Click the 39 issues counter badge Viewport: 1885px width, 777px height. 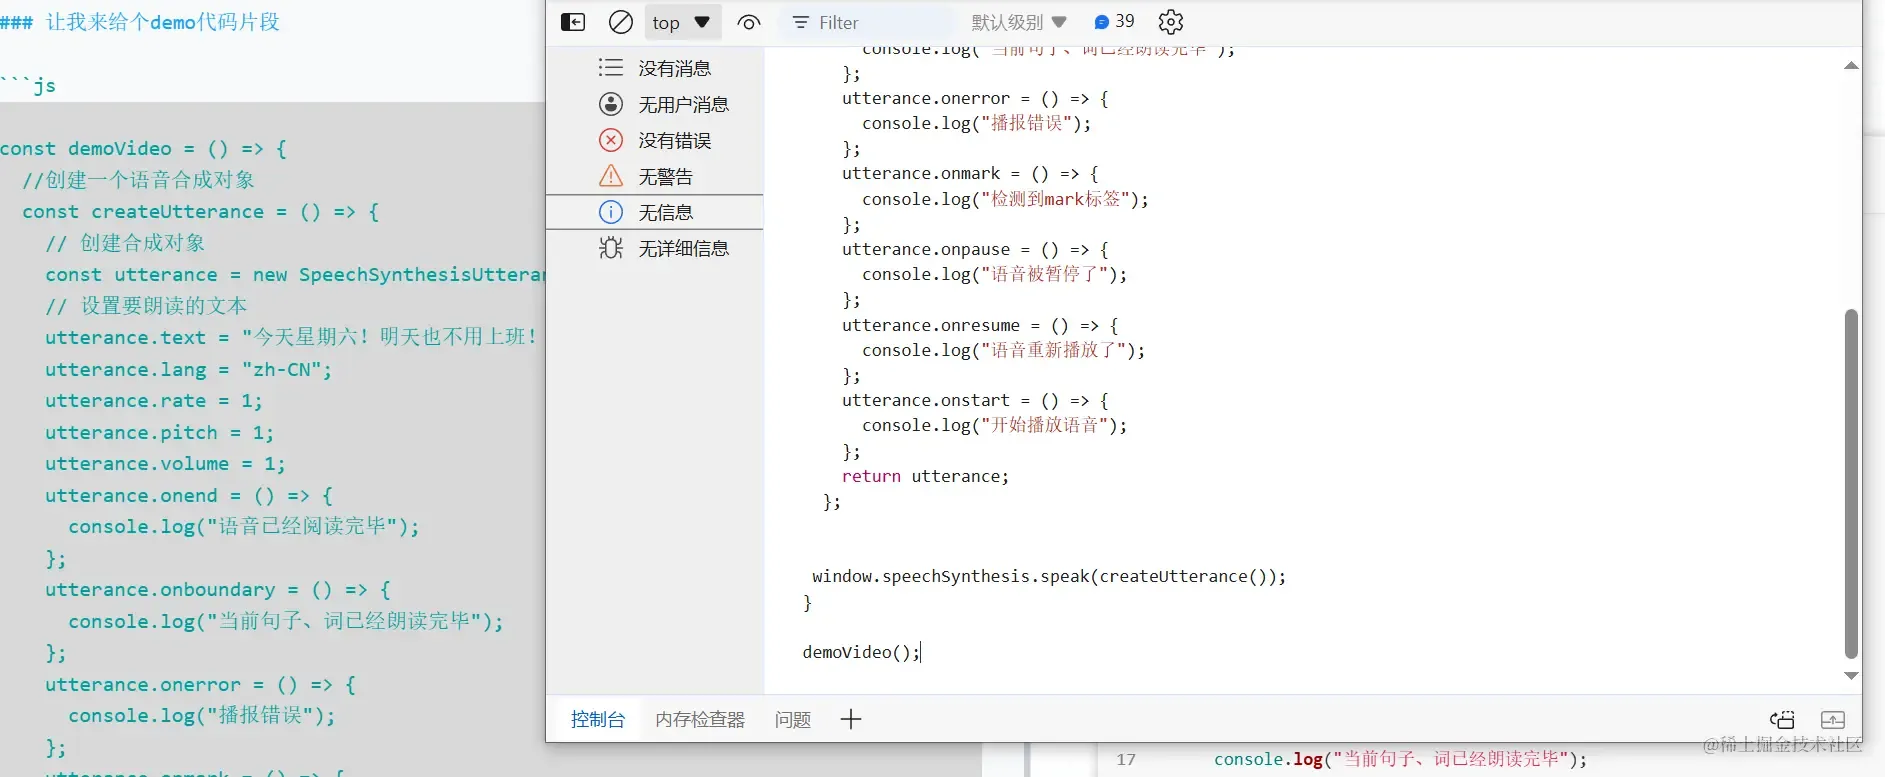tap(1114, 21)
